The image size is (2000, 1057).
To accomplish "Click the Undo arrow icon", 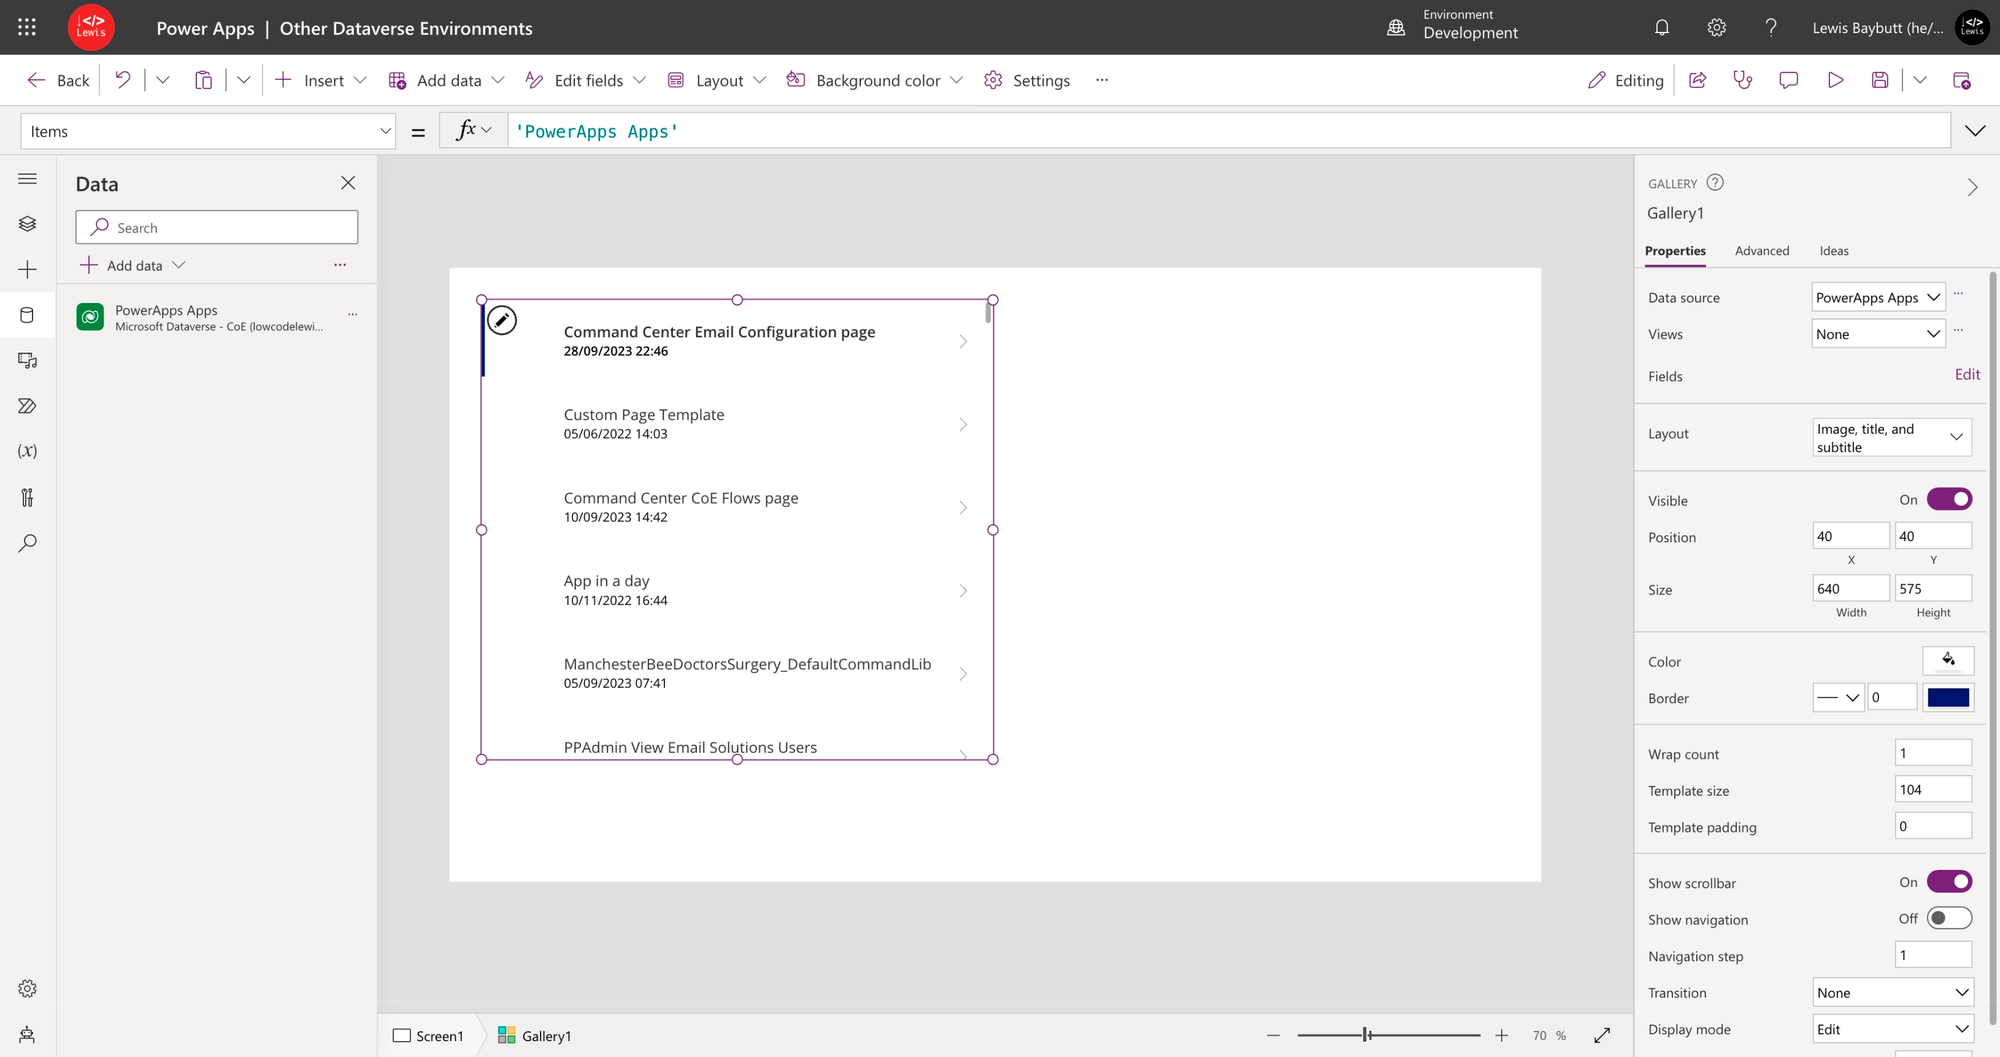I will 122,80.
